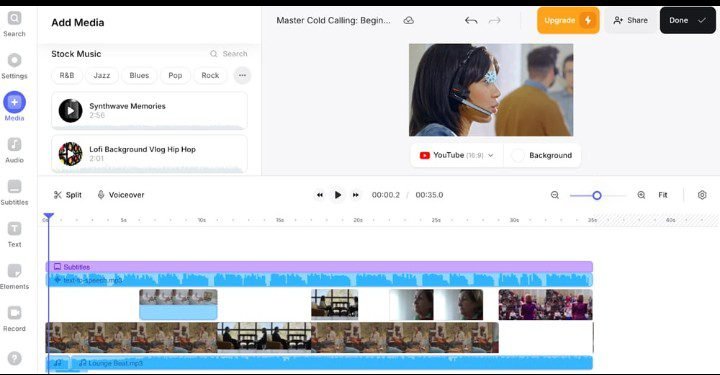Screen dimensions: 720x375
Task: Select the crowd presentation overlay clip
Action: pyautogui.click(x=546, y=304)
